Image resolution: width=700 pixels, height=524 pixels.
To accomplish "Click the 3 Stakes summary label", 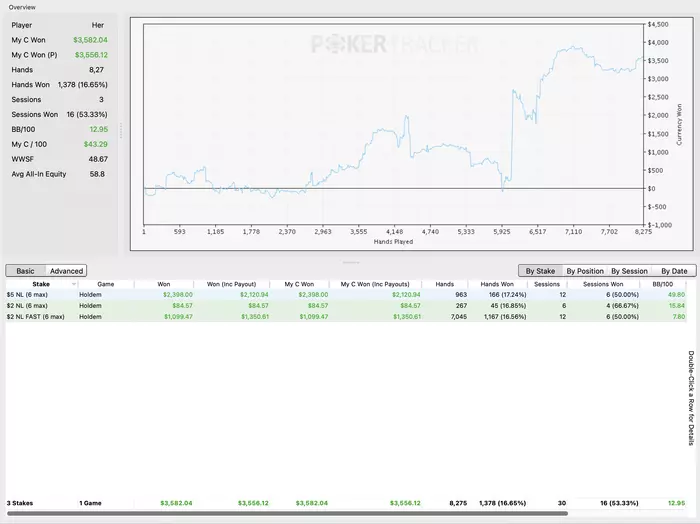I will pos(20,503).
